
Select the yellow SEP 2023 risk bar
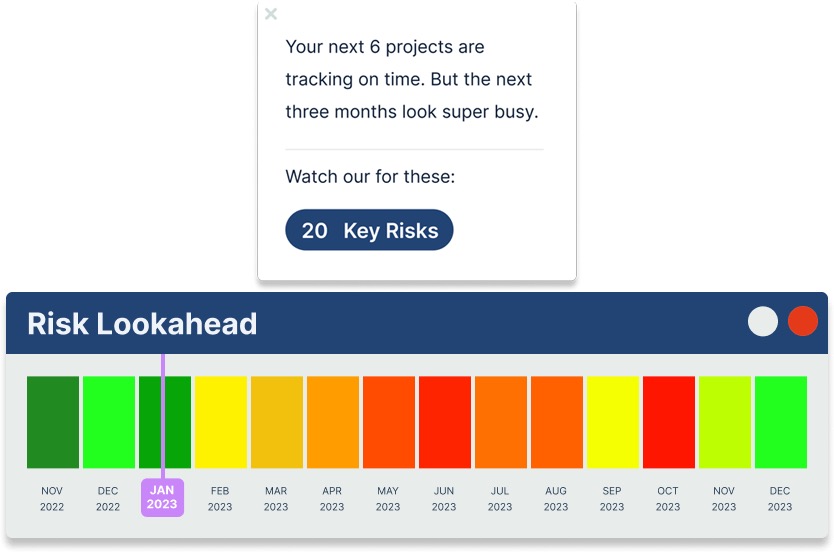tap(613, 422)
